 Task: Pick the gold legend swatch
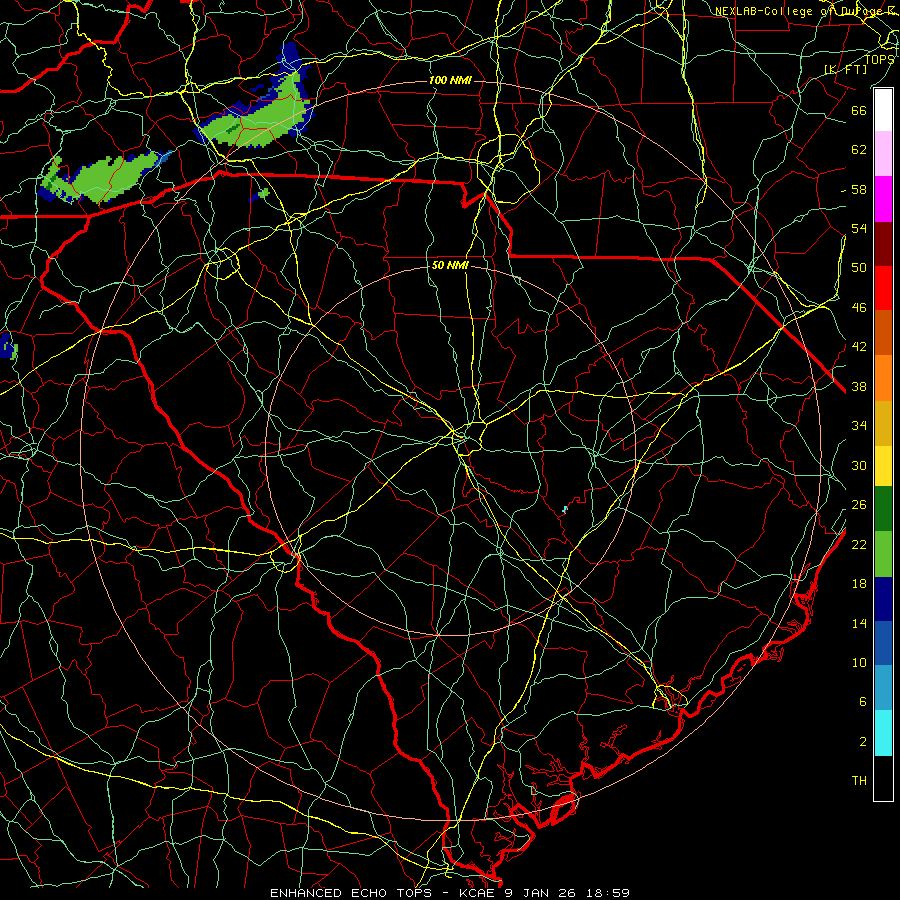point(883,422)
